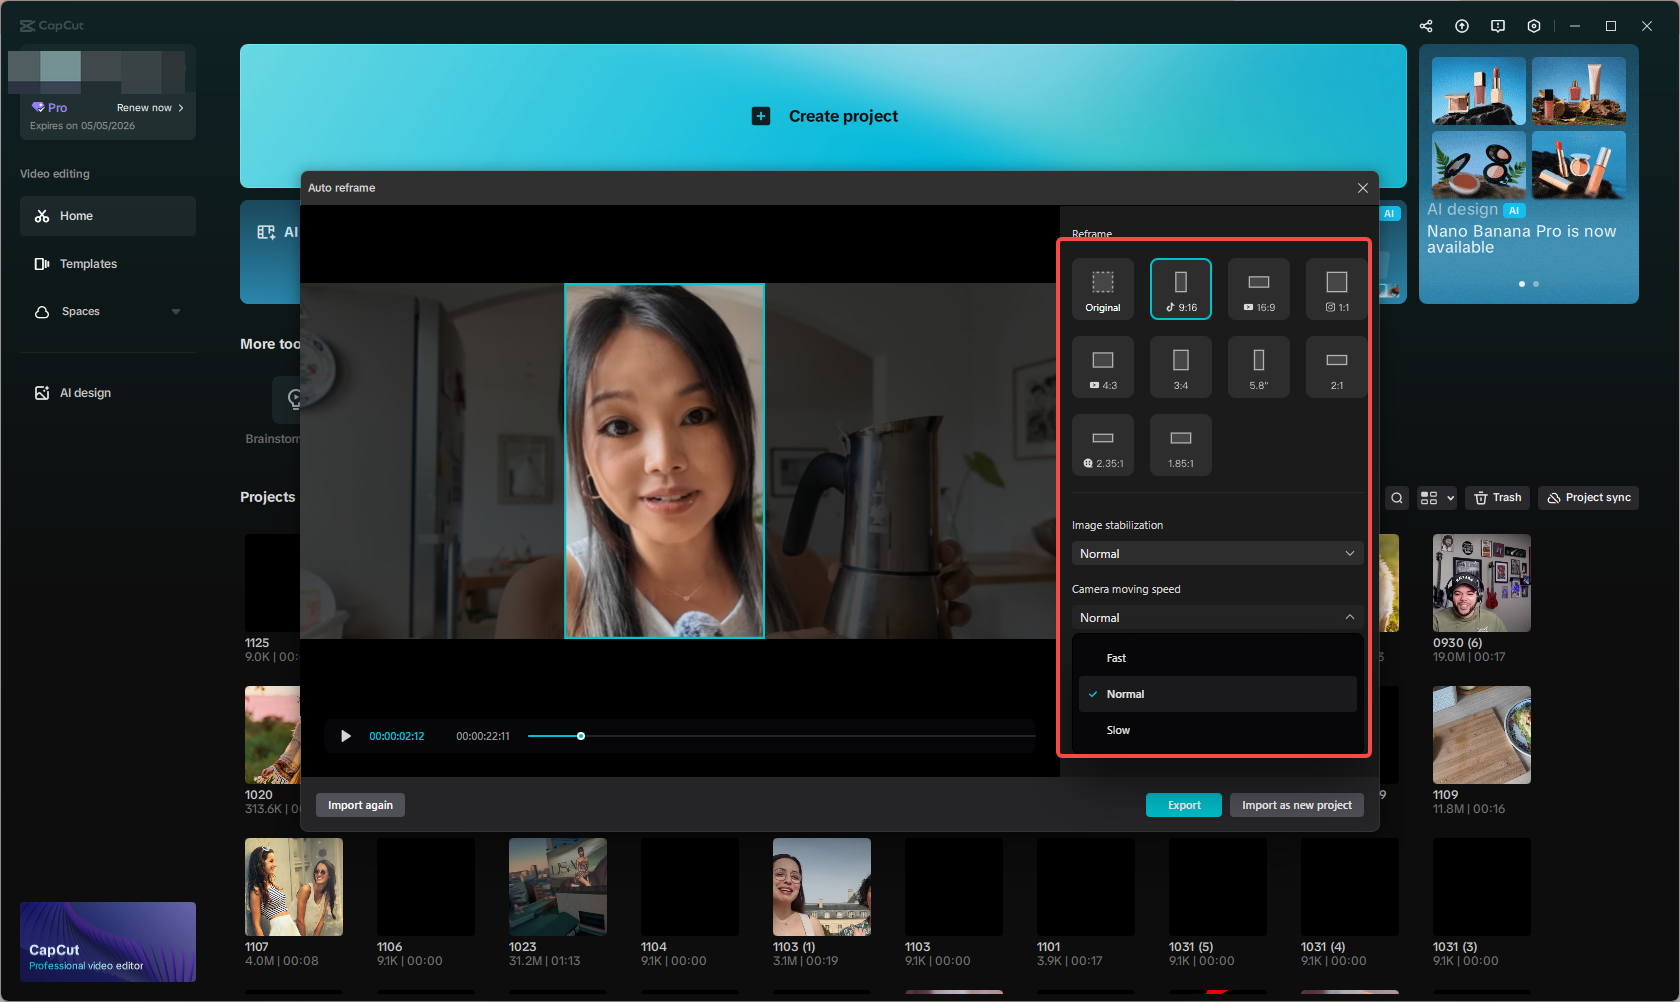Click the share icon in the title bar
Image resolution: width=1680 pixels, height=1002 pixels.
[x=1426, y=25]
